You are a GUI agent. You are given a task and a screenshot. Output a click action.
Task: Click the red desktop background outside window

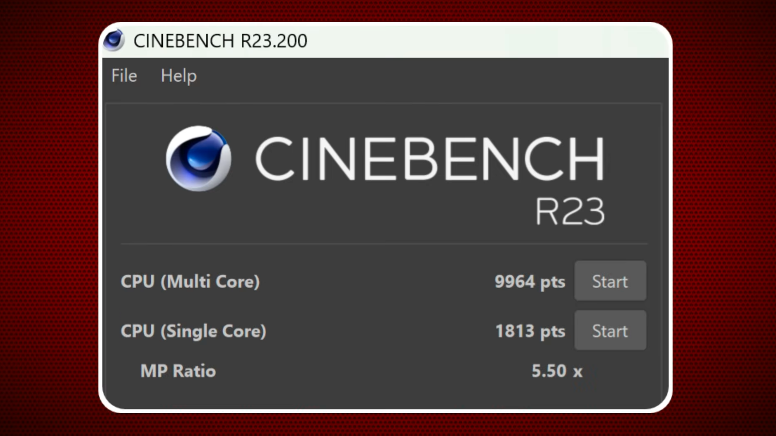coord(50,220)
